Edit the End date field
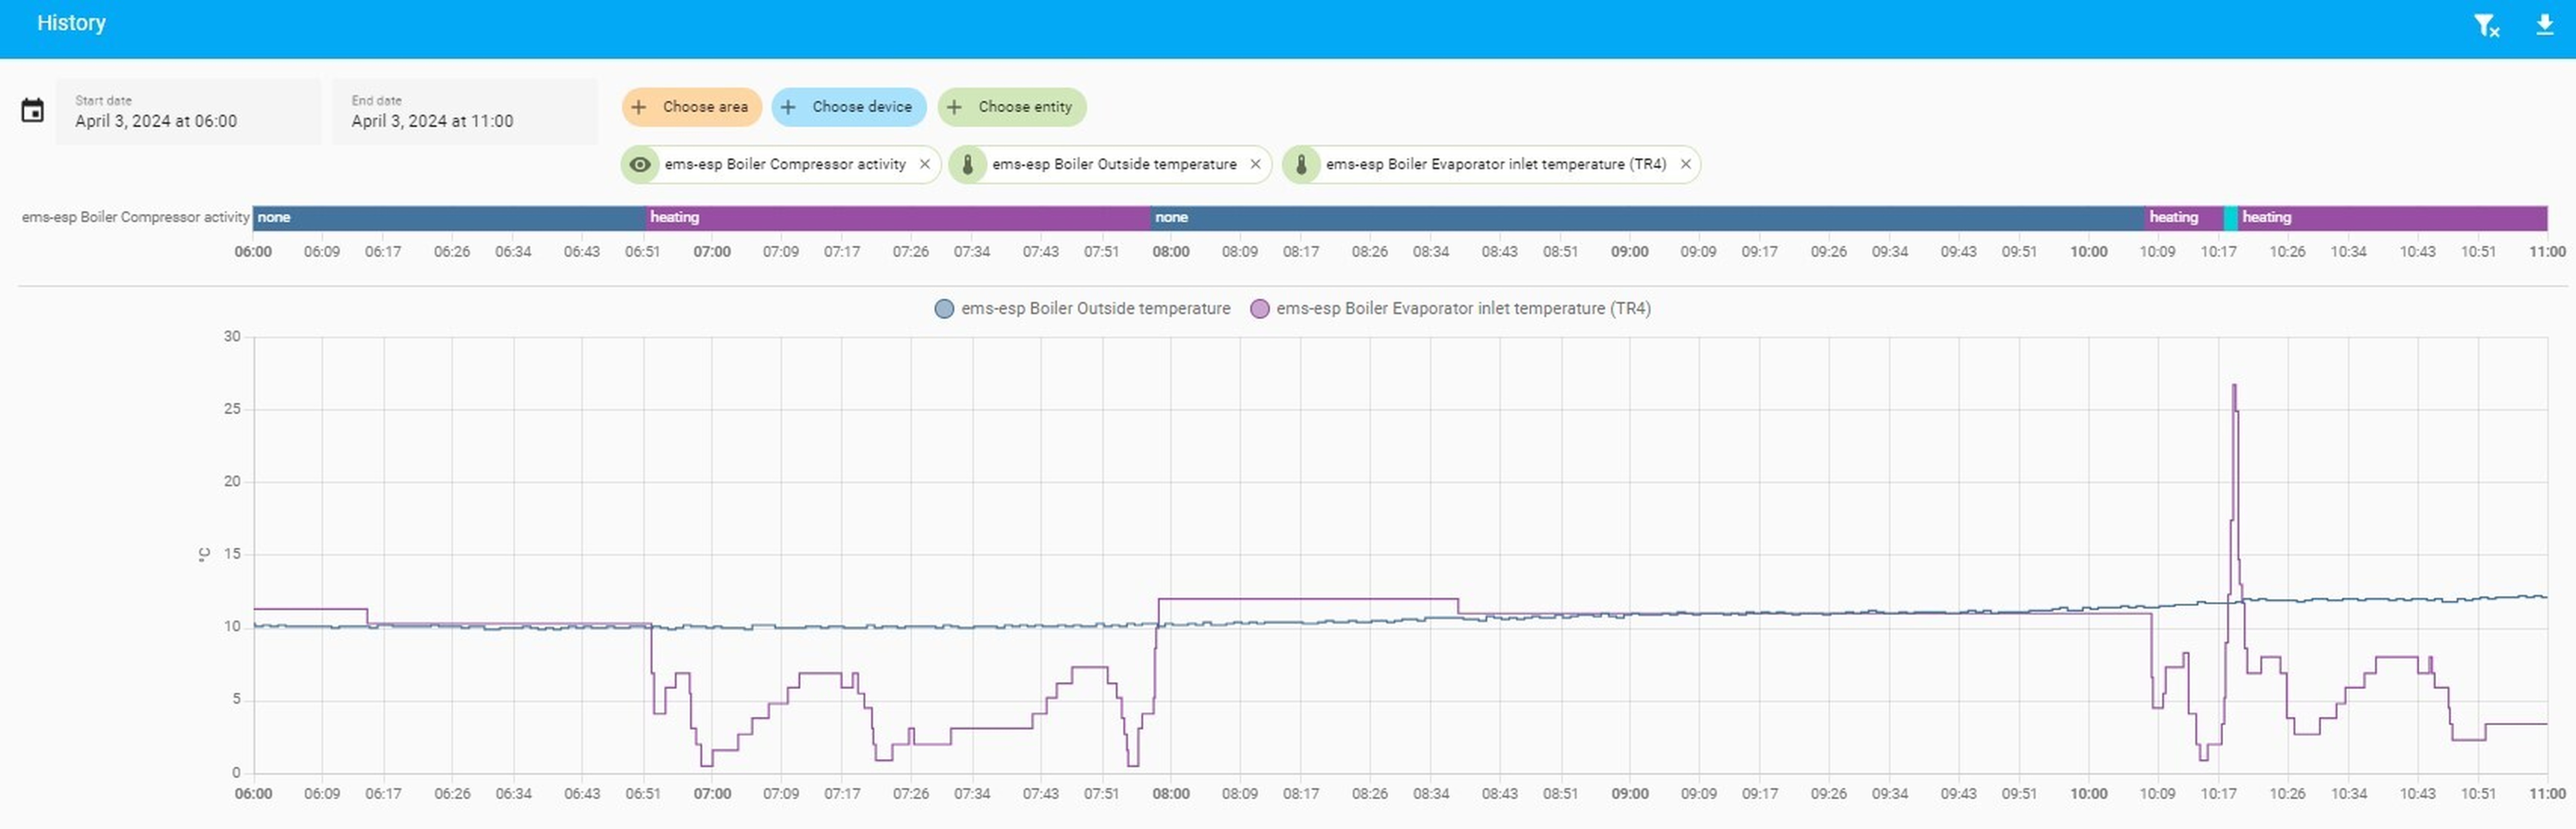 tap(465, 112)
